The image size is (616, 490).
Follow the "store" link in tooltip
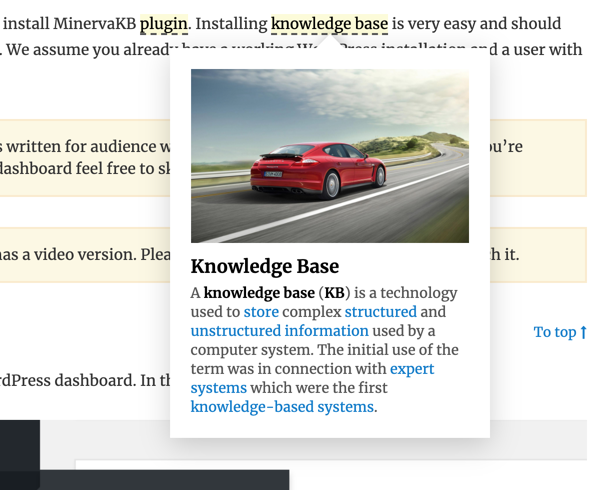261,312
